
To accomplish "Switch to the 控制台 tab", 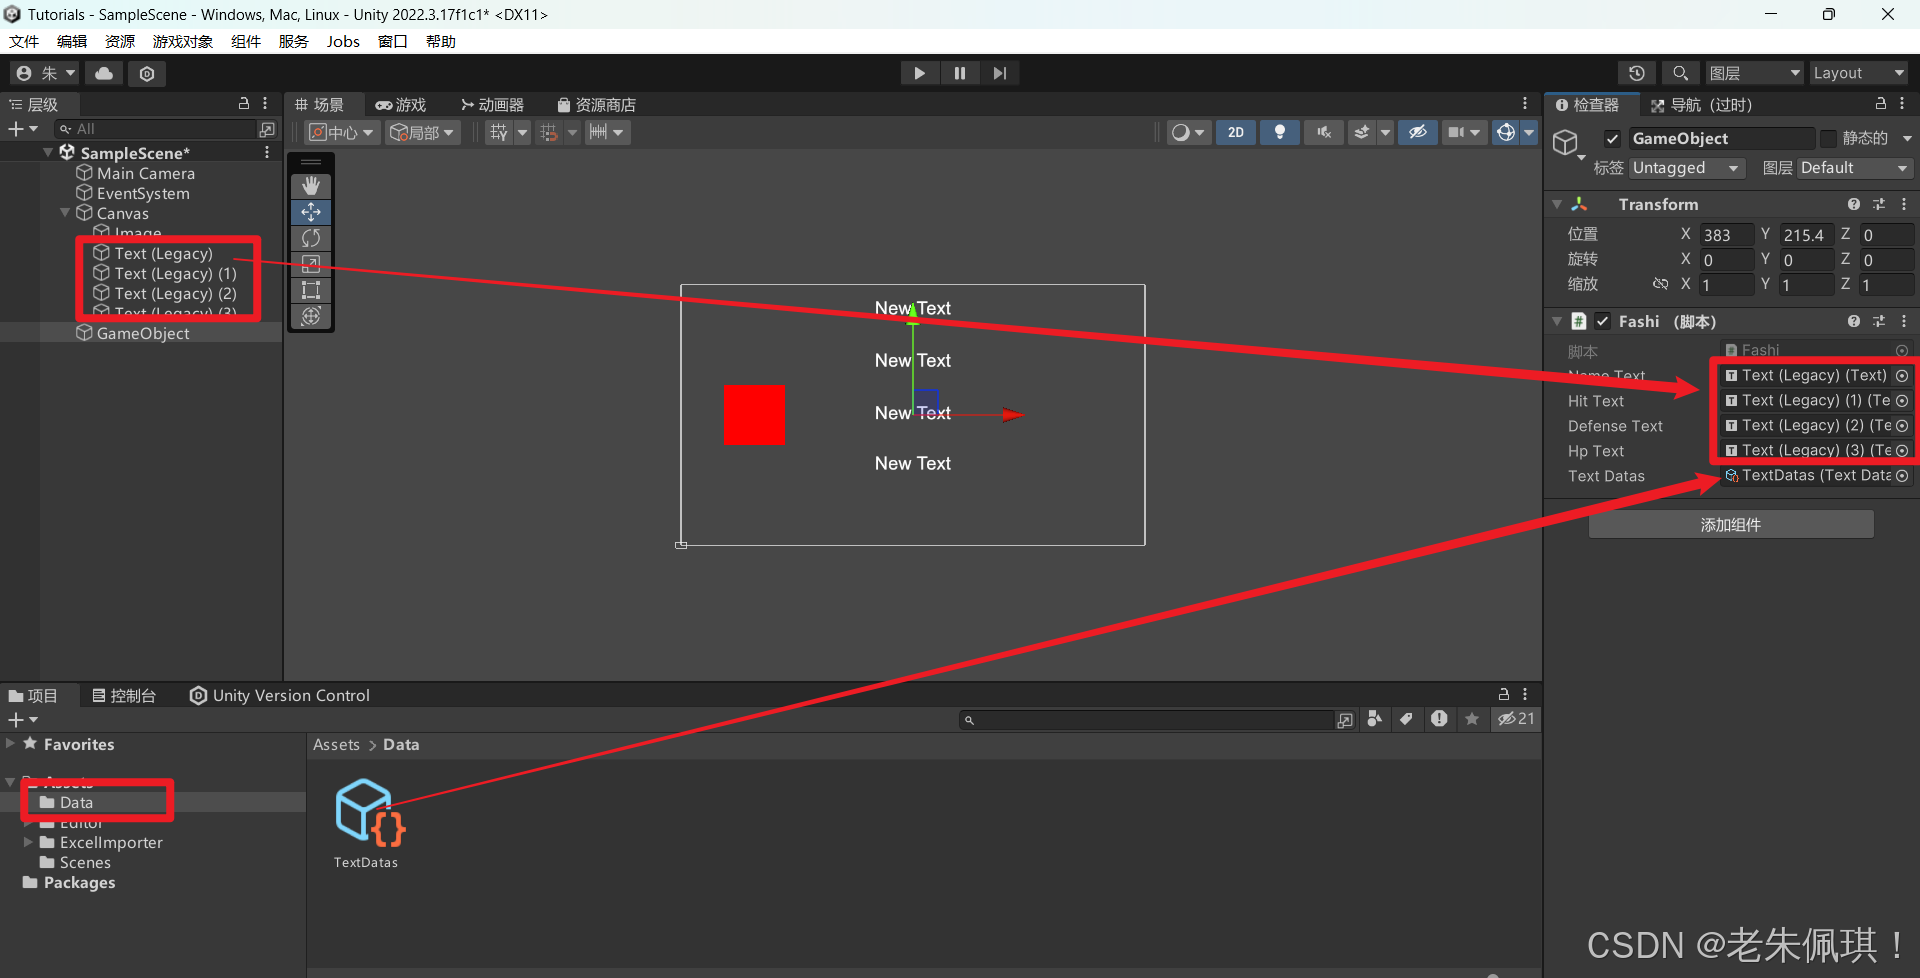I will (124, 695).
